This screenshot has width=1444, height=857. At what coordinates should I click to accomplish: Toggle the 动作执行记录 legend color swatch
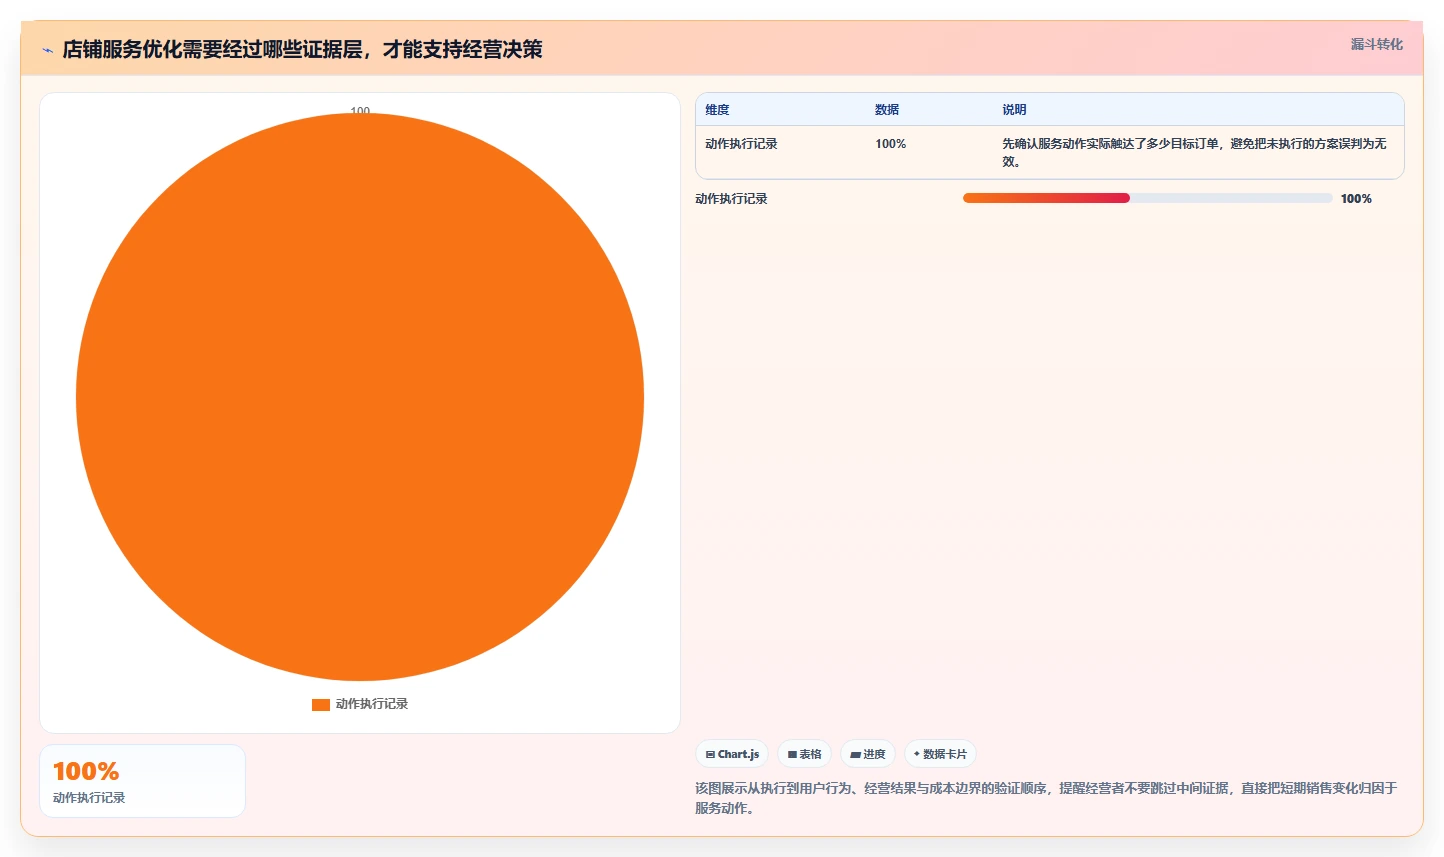click(321, 705)
